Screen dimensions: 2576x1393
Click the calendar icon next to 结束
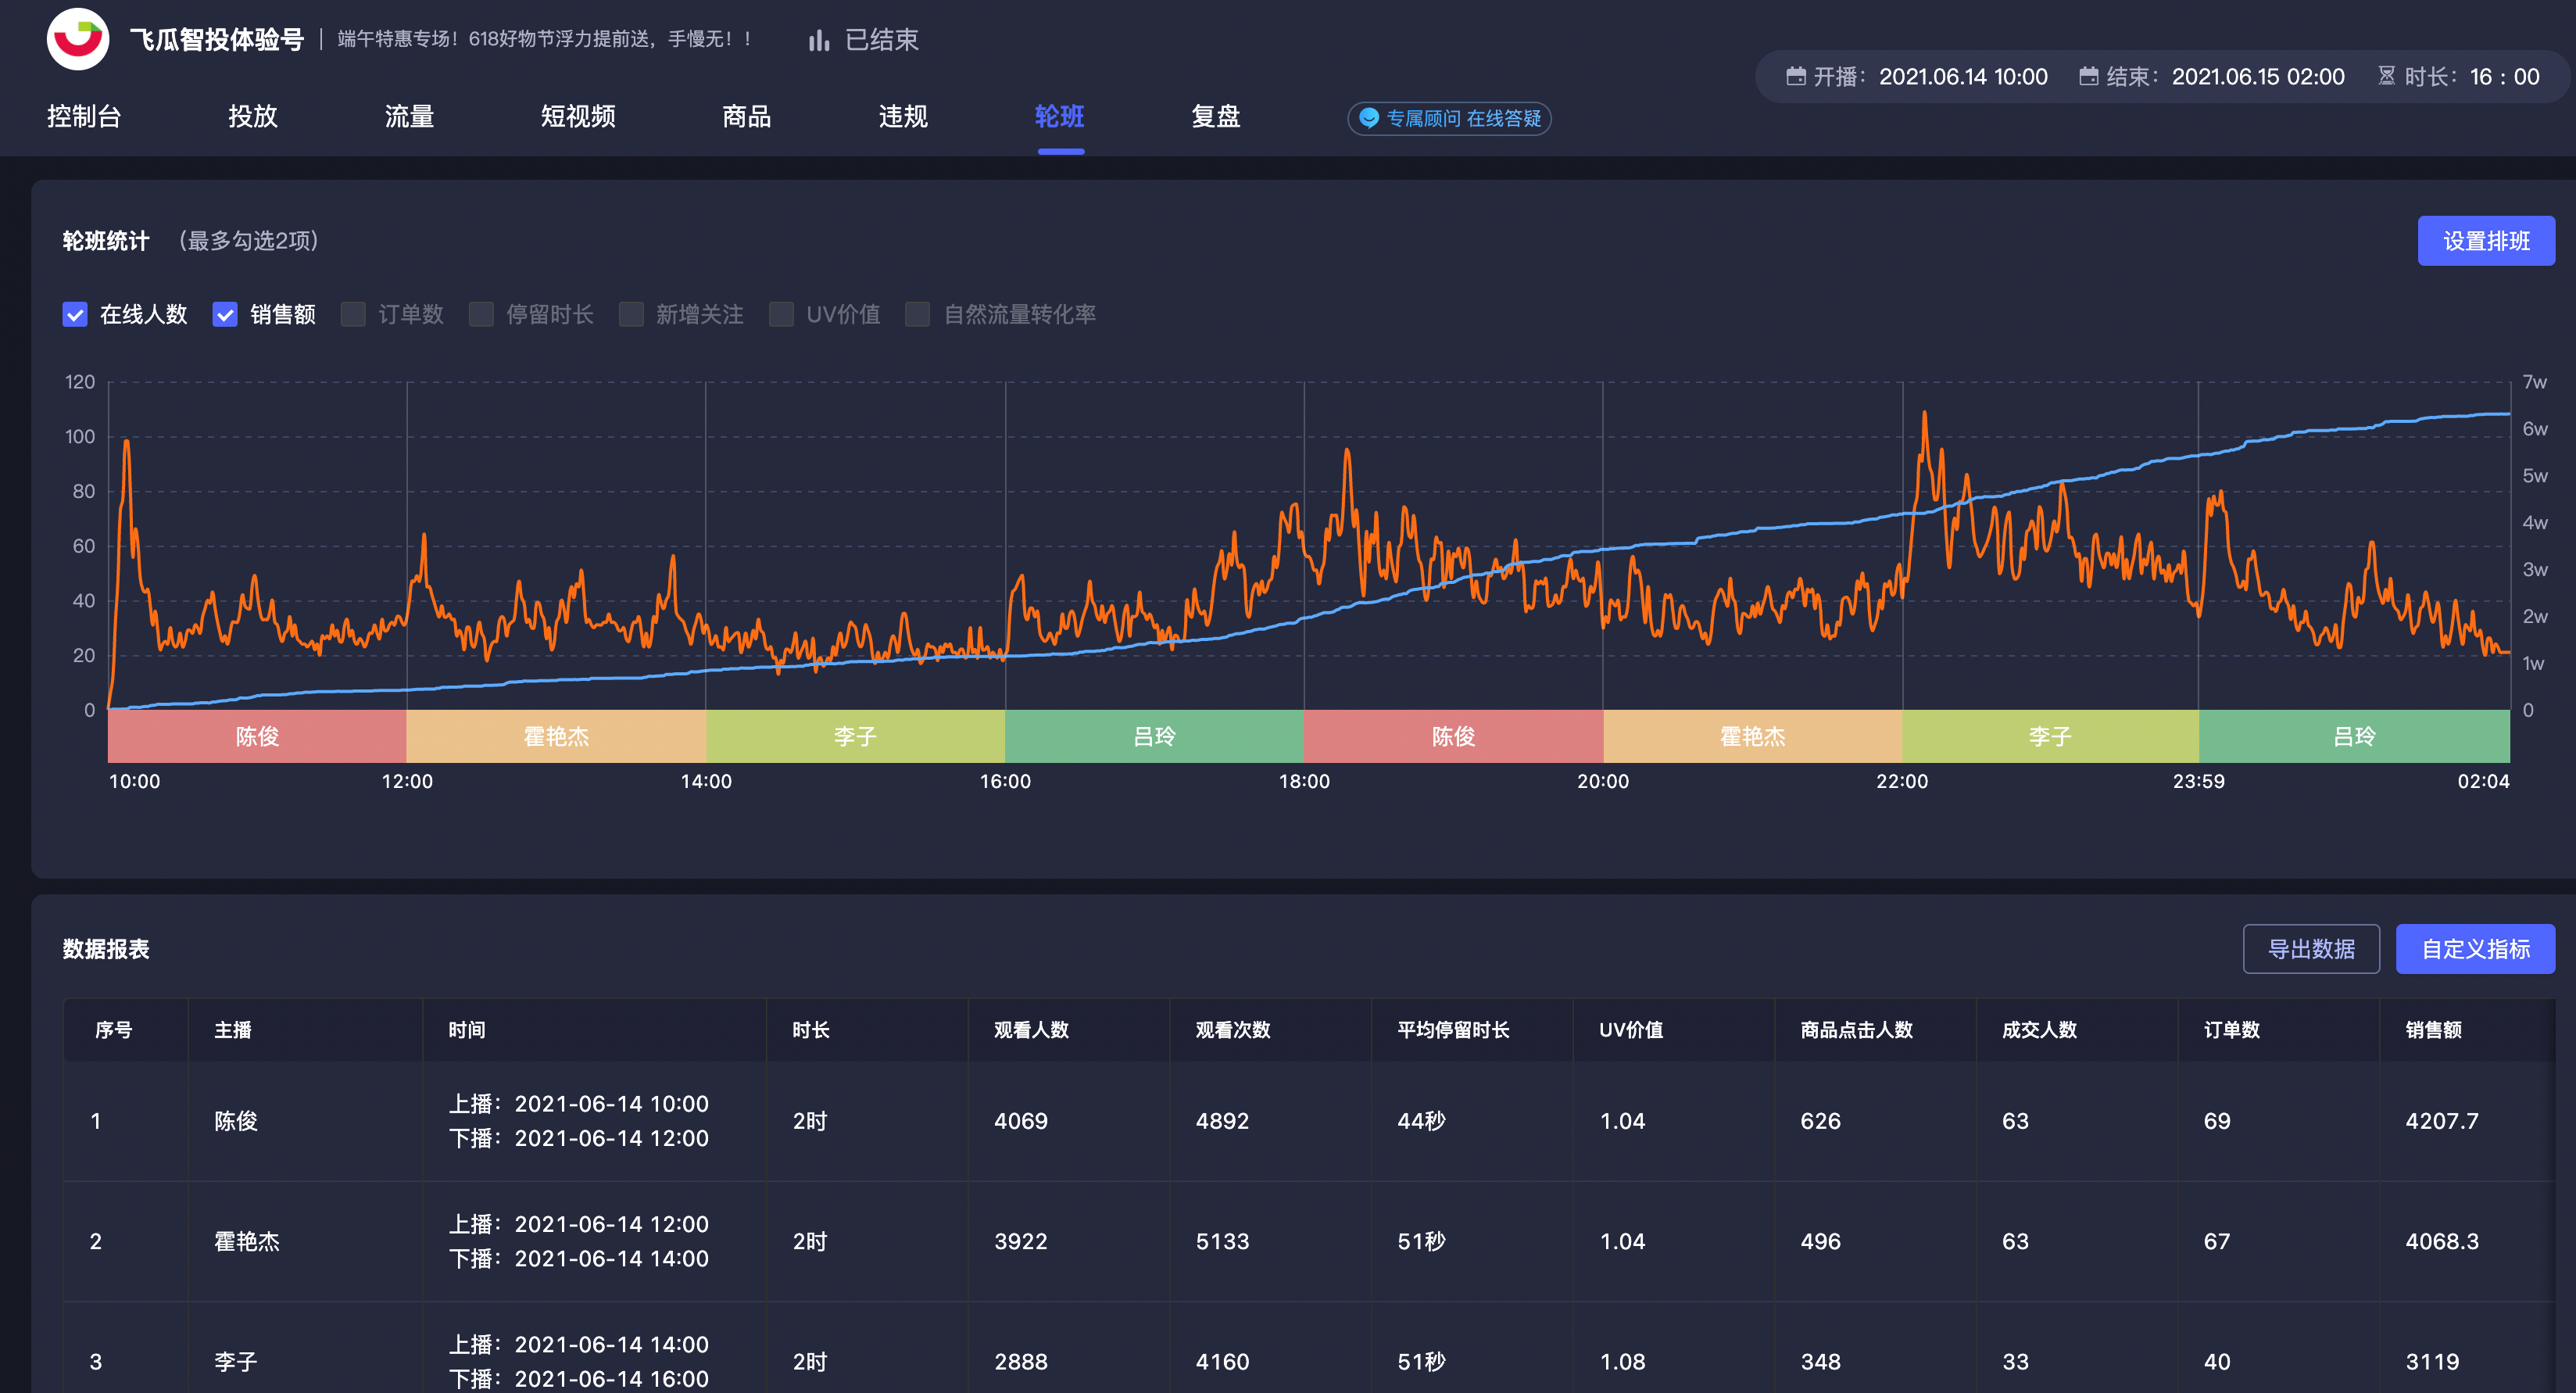click(x=2089, y=76)
